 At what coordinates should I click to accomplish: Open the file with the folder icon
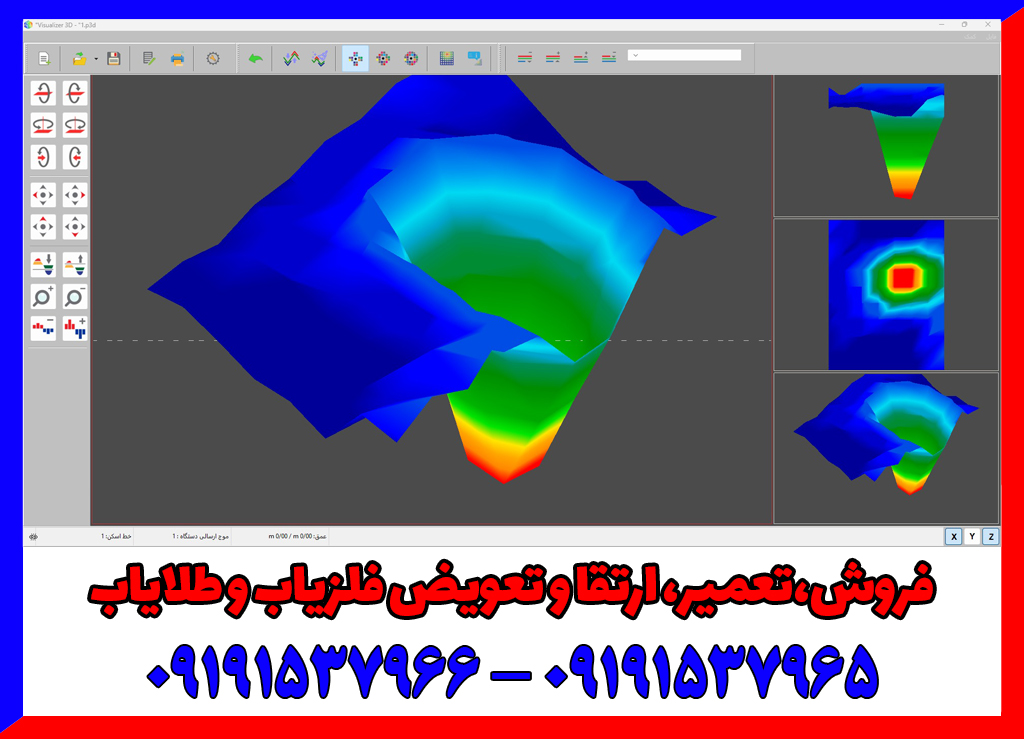point(80,59)
